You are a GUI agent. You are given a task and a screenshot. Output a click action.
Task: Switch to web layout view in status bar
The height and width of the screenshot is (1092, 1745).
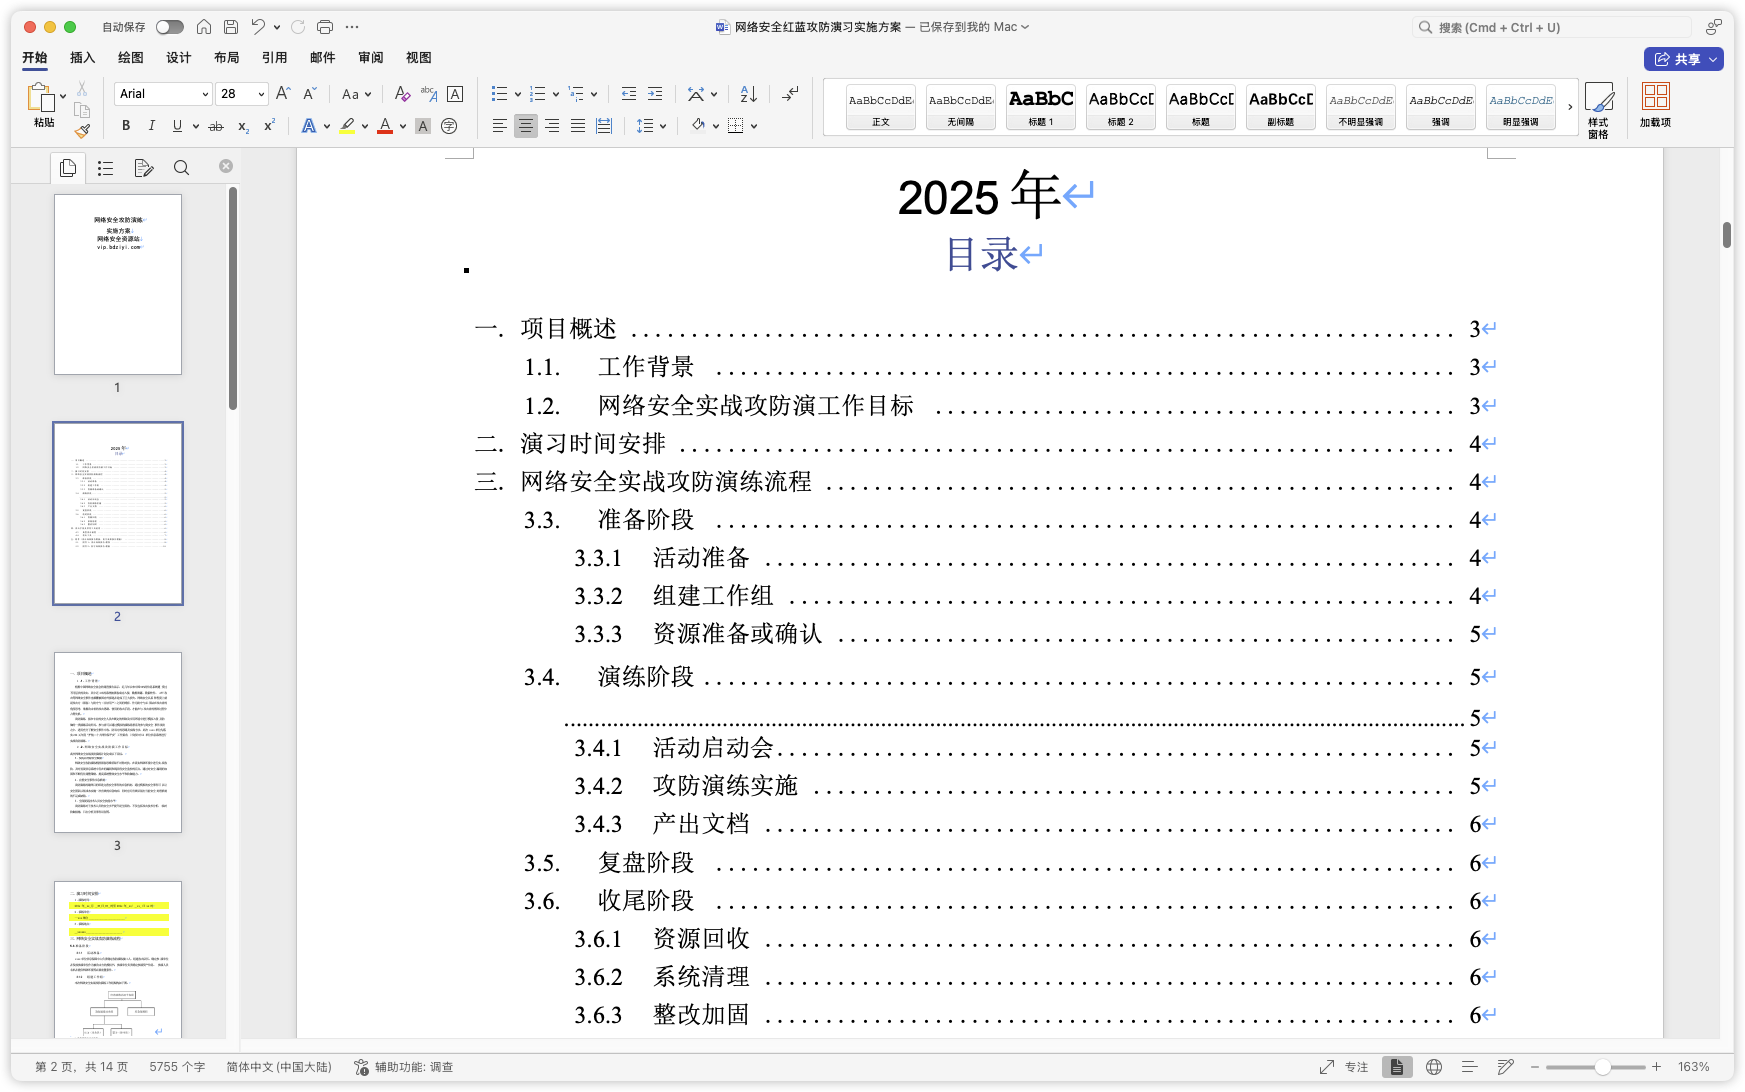click(1436, 1067)
